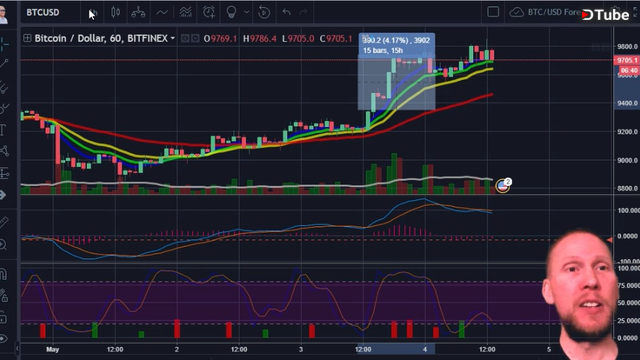The width and height of the screenshot is (640, 360).
Task: Redo the last chart action
Action: click(303, 12)
